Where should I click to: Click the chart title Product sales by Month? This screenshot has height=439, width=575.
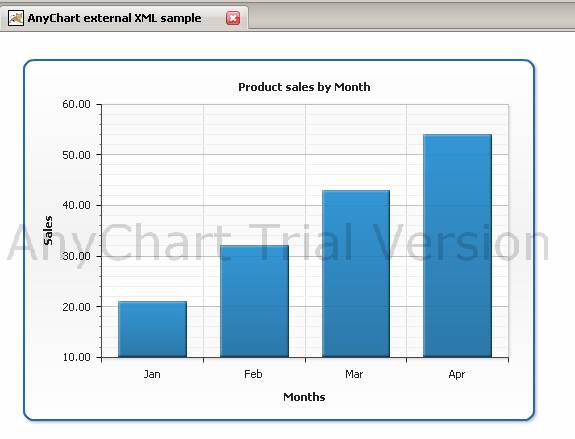(x=304, y=87)
